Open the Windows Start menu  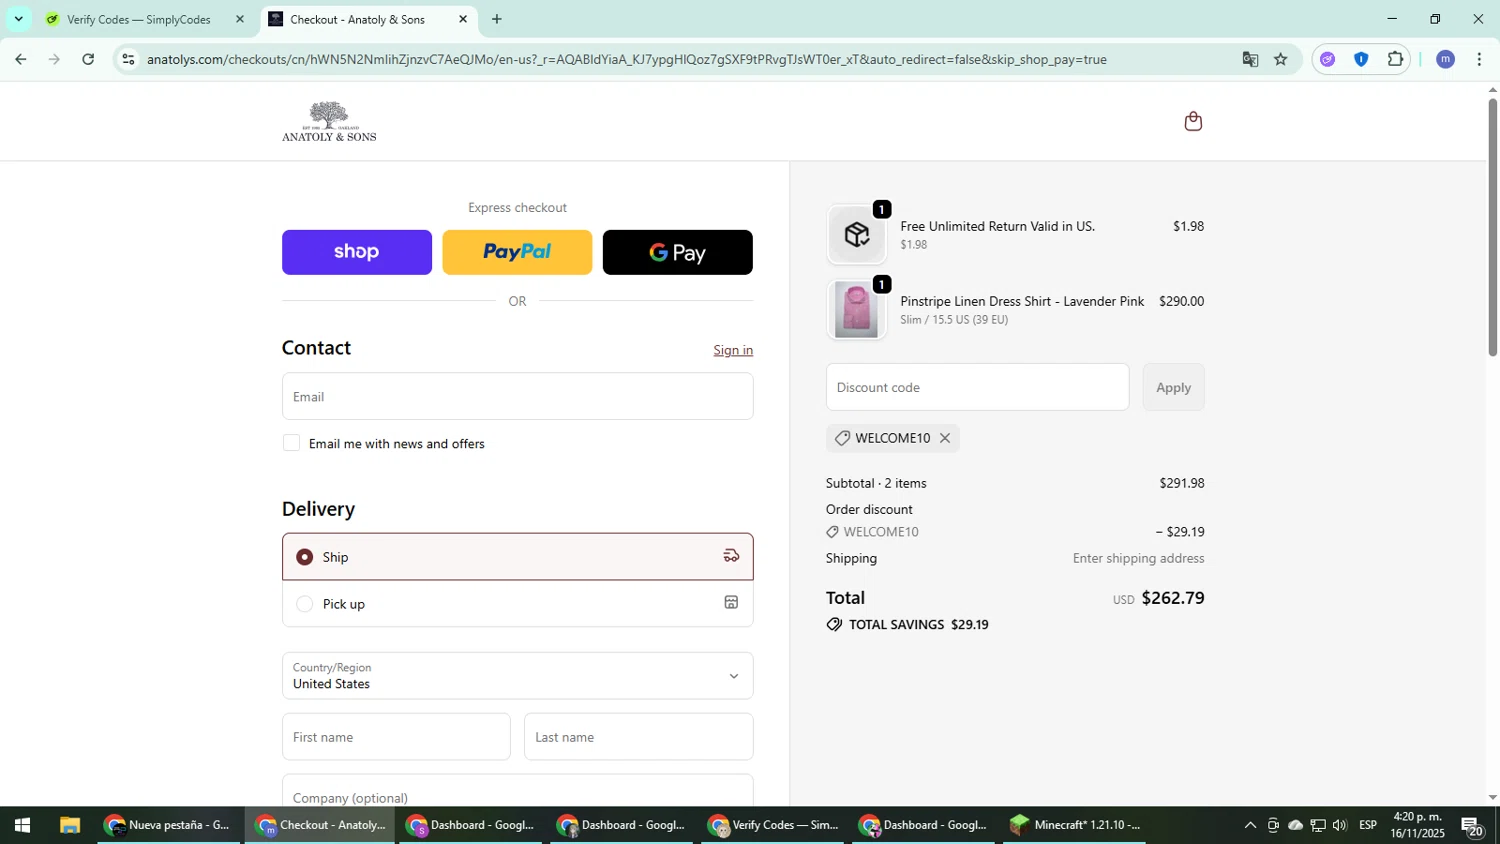(x=22, y=825)
